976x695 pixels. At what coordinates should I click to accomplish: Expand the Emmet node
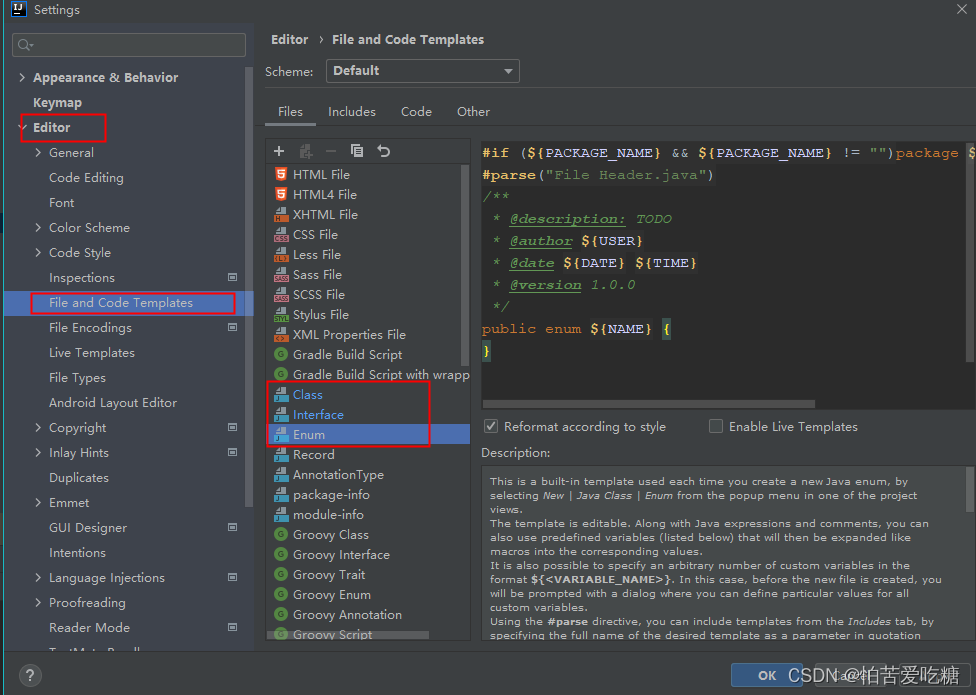coord(38,503)
